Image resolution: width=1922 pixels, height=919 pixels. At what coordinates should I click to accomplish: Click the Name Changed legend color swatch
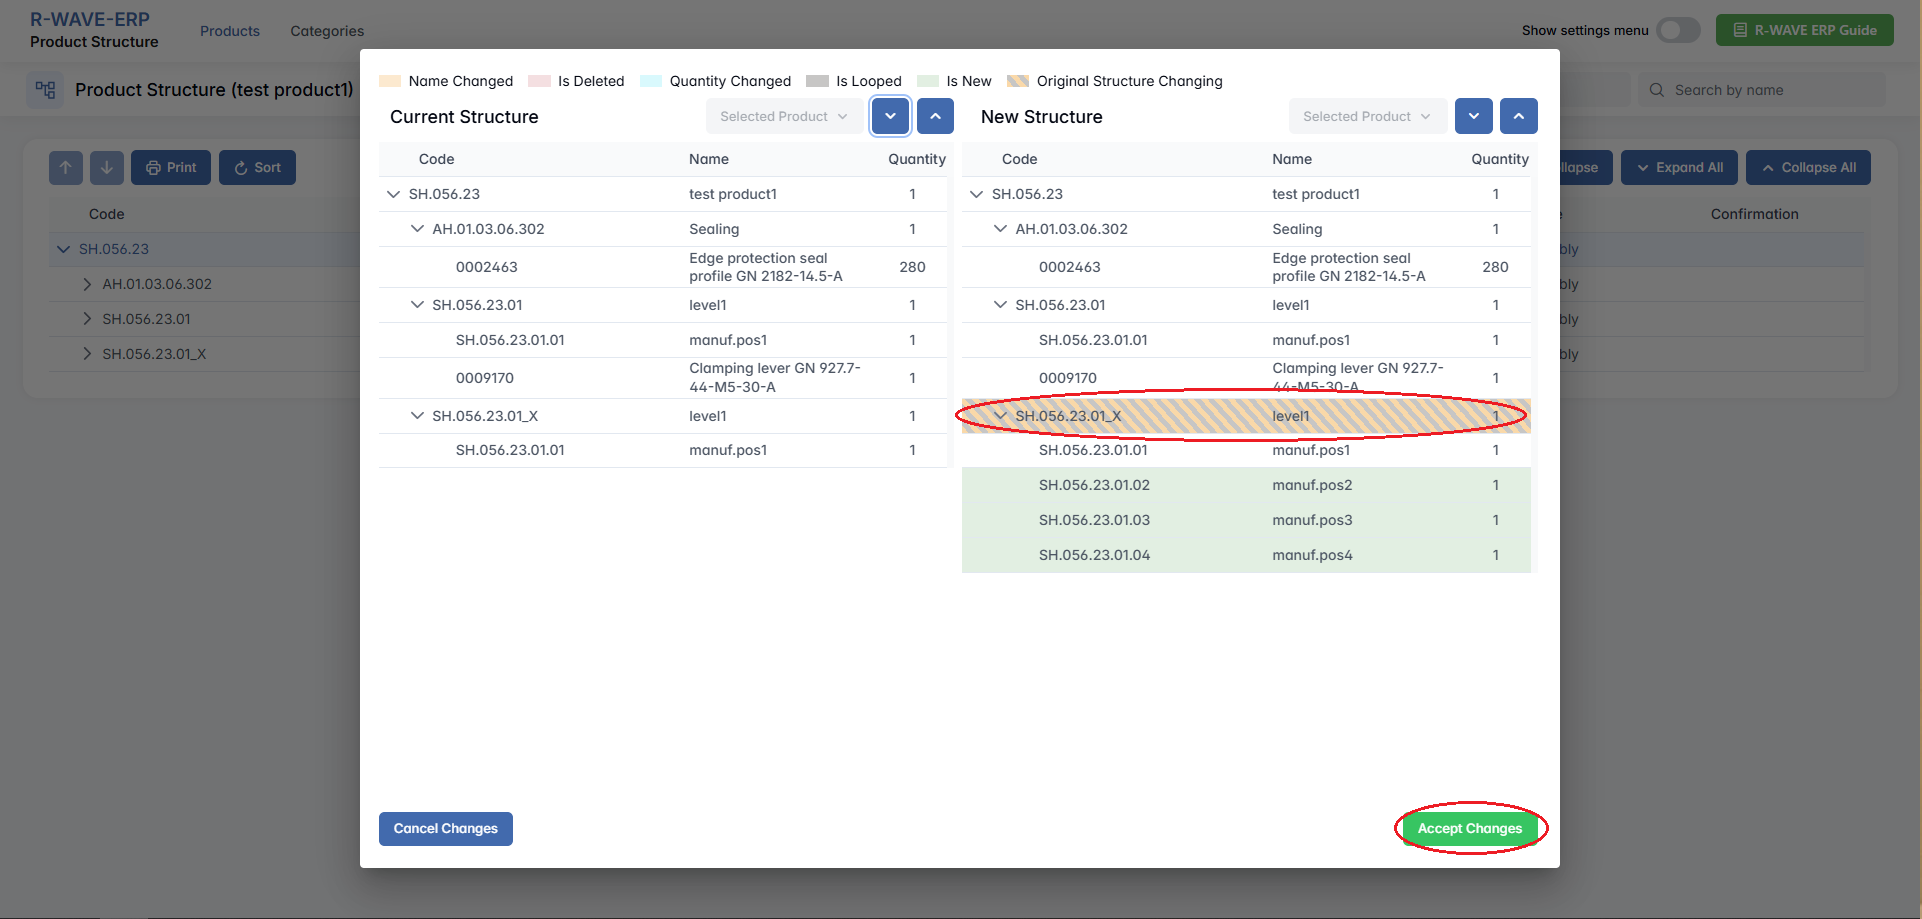(390, 81)
